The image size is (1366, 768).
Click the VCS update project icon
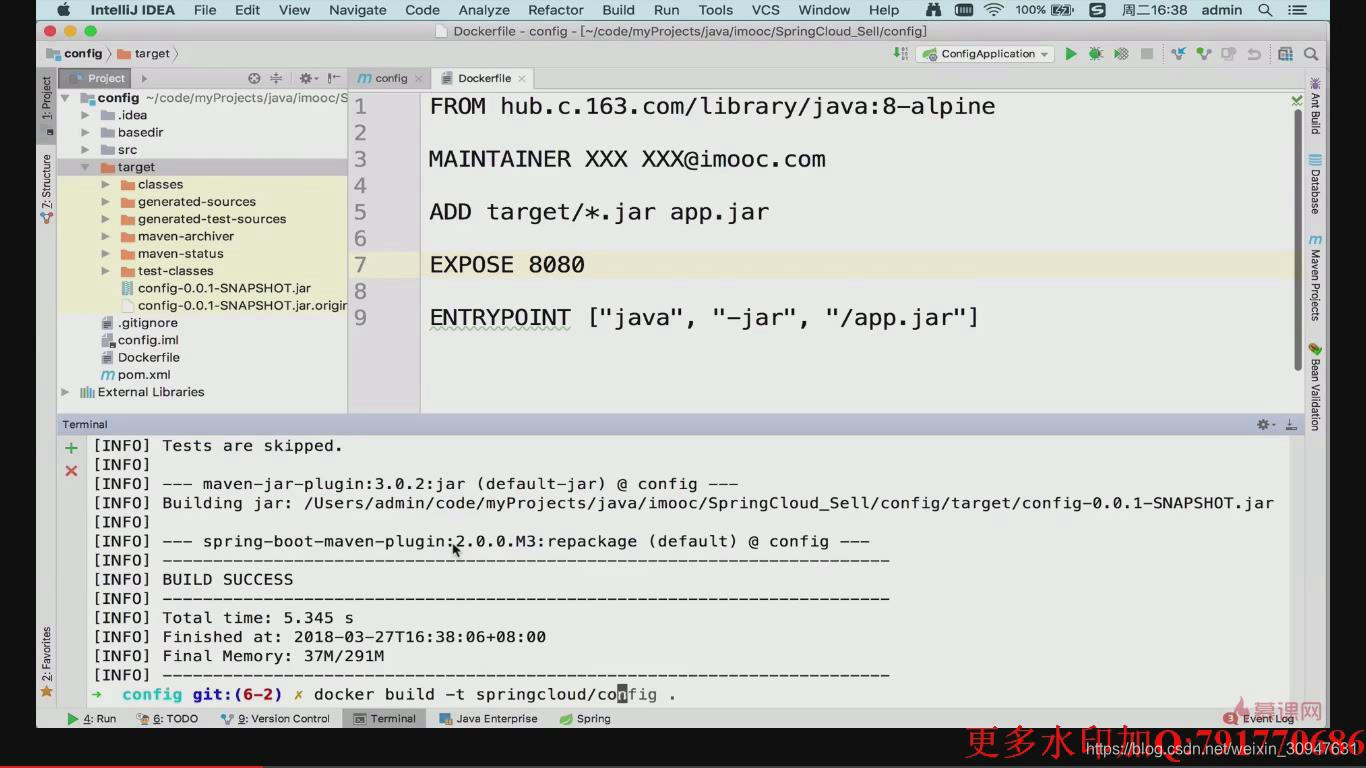click(1178, 54)
